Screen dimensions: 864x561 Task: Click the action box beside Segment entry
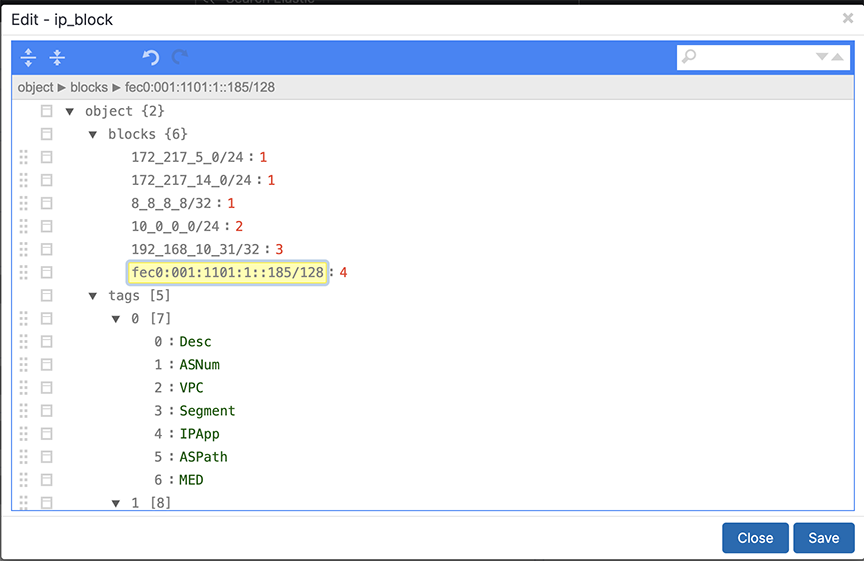[x=46, y=411]
